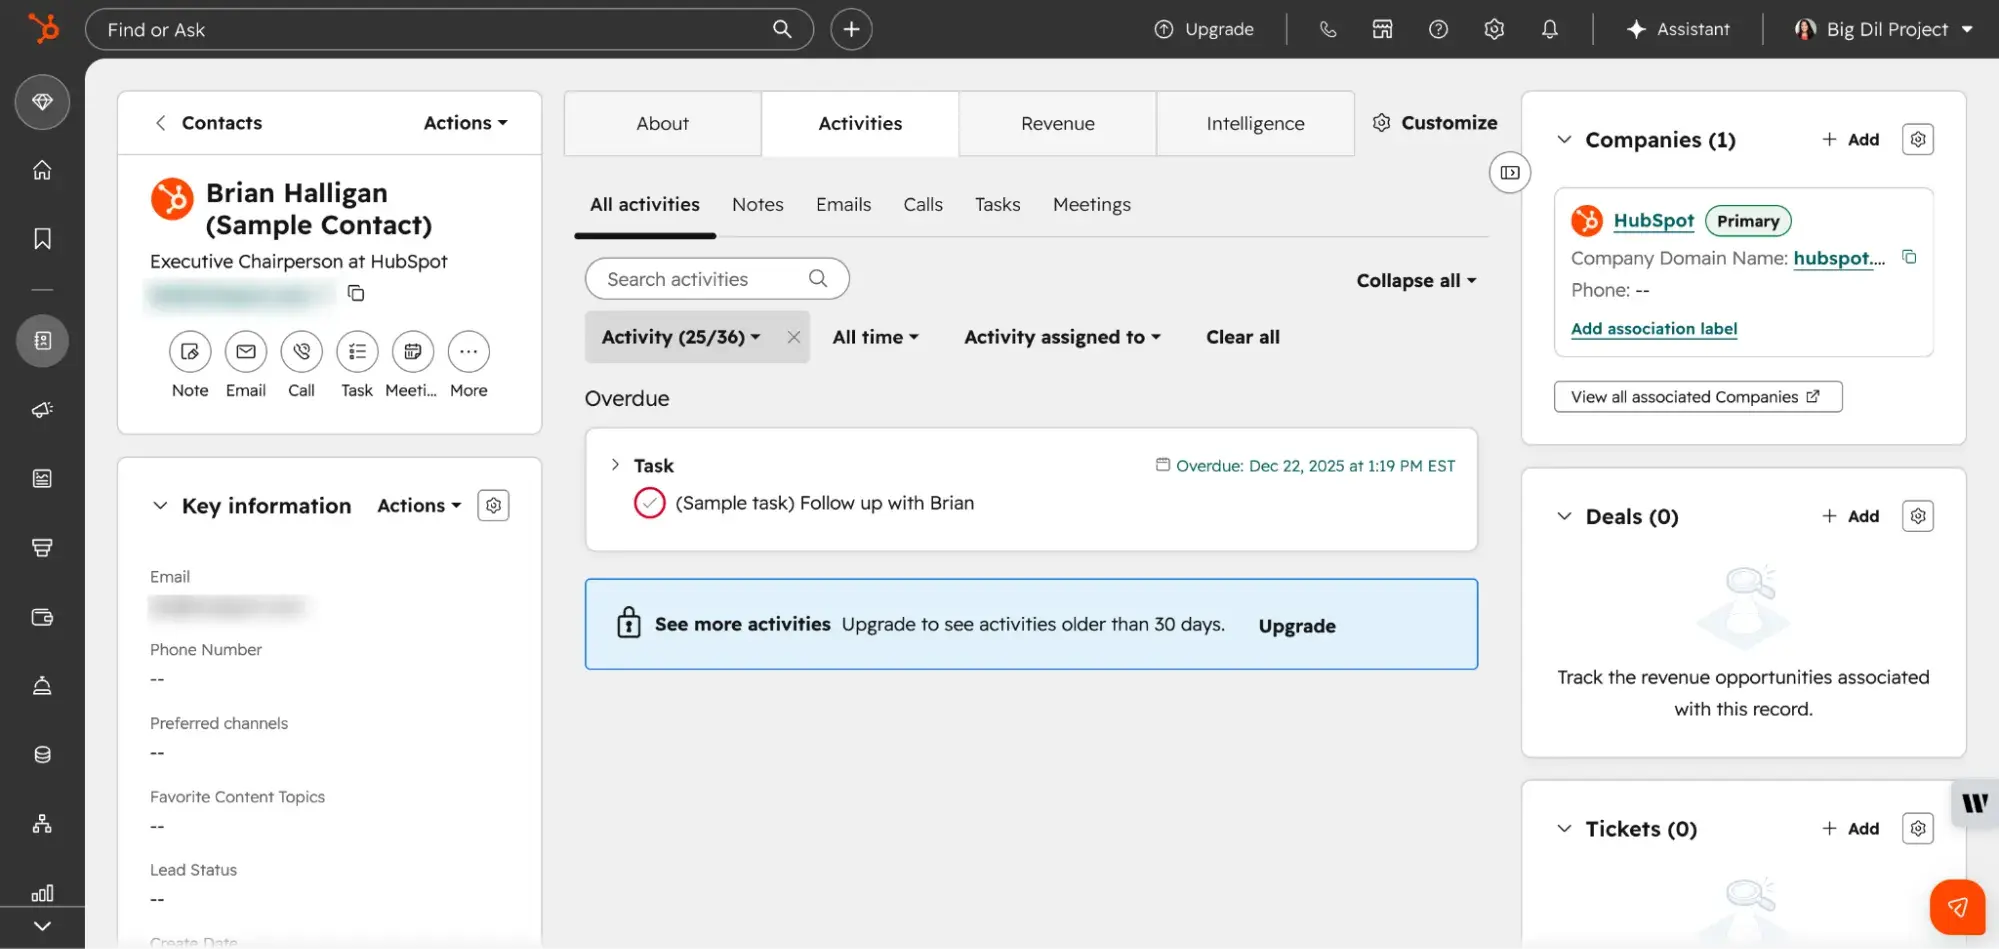The height and width of the screenshot is (949, 1999).
Task: Open the Activity (25/36) filter dropdown
Action: tap(681, 337)
